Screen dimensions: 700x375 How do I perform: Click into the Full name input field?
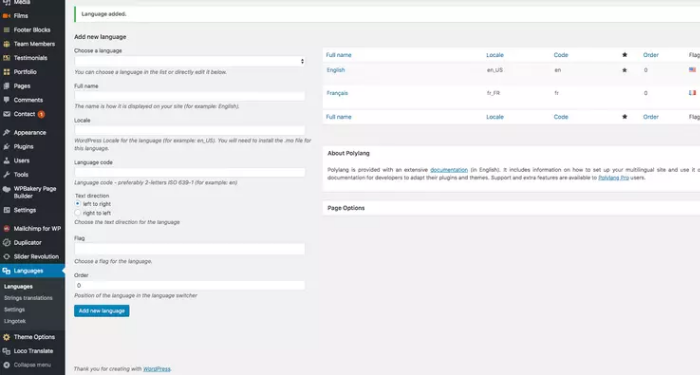click(190, 96)
